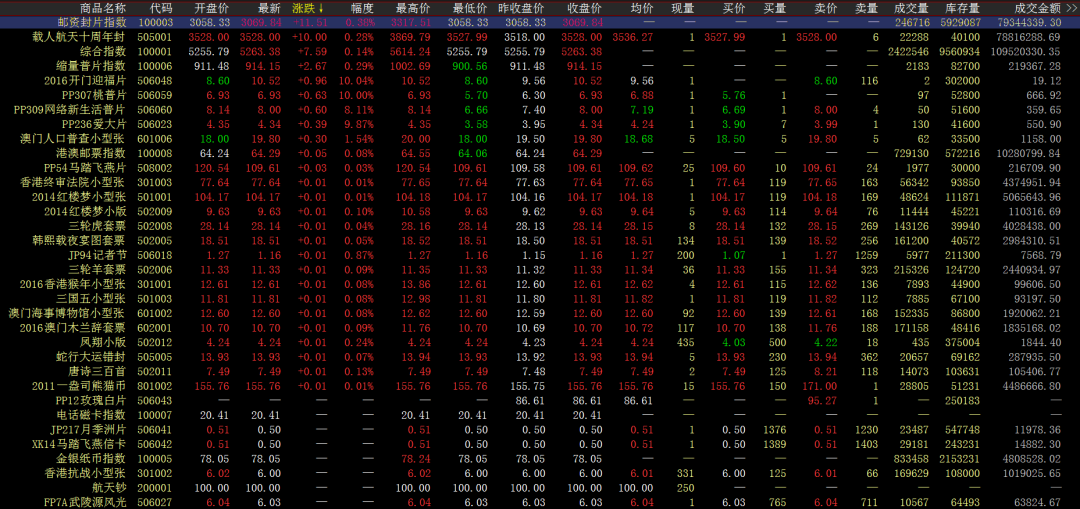Sort by 买价 column header
This screenshot has width=1080, height=509.
click(x=734, y=8)
